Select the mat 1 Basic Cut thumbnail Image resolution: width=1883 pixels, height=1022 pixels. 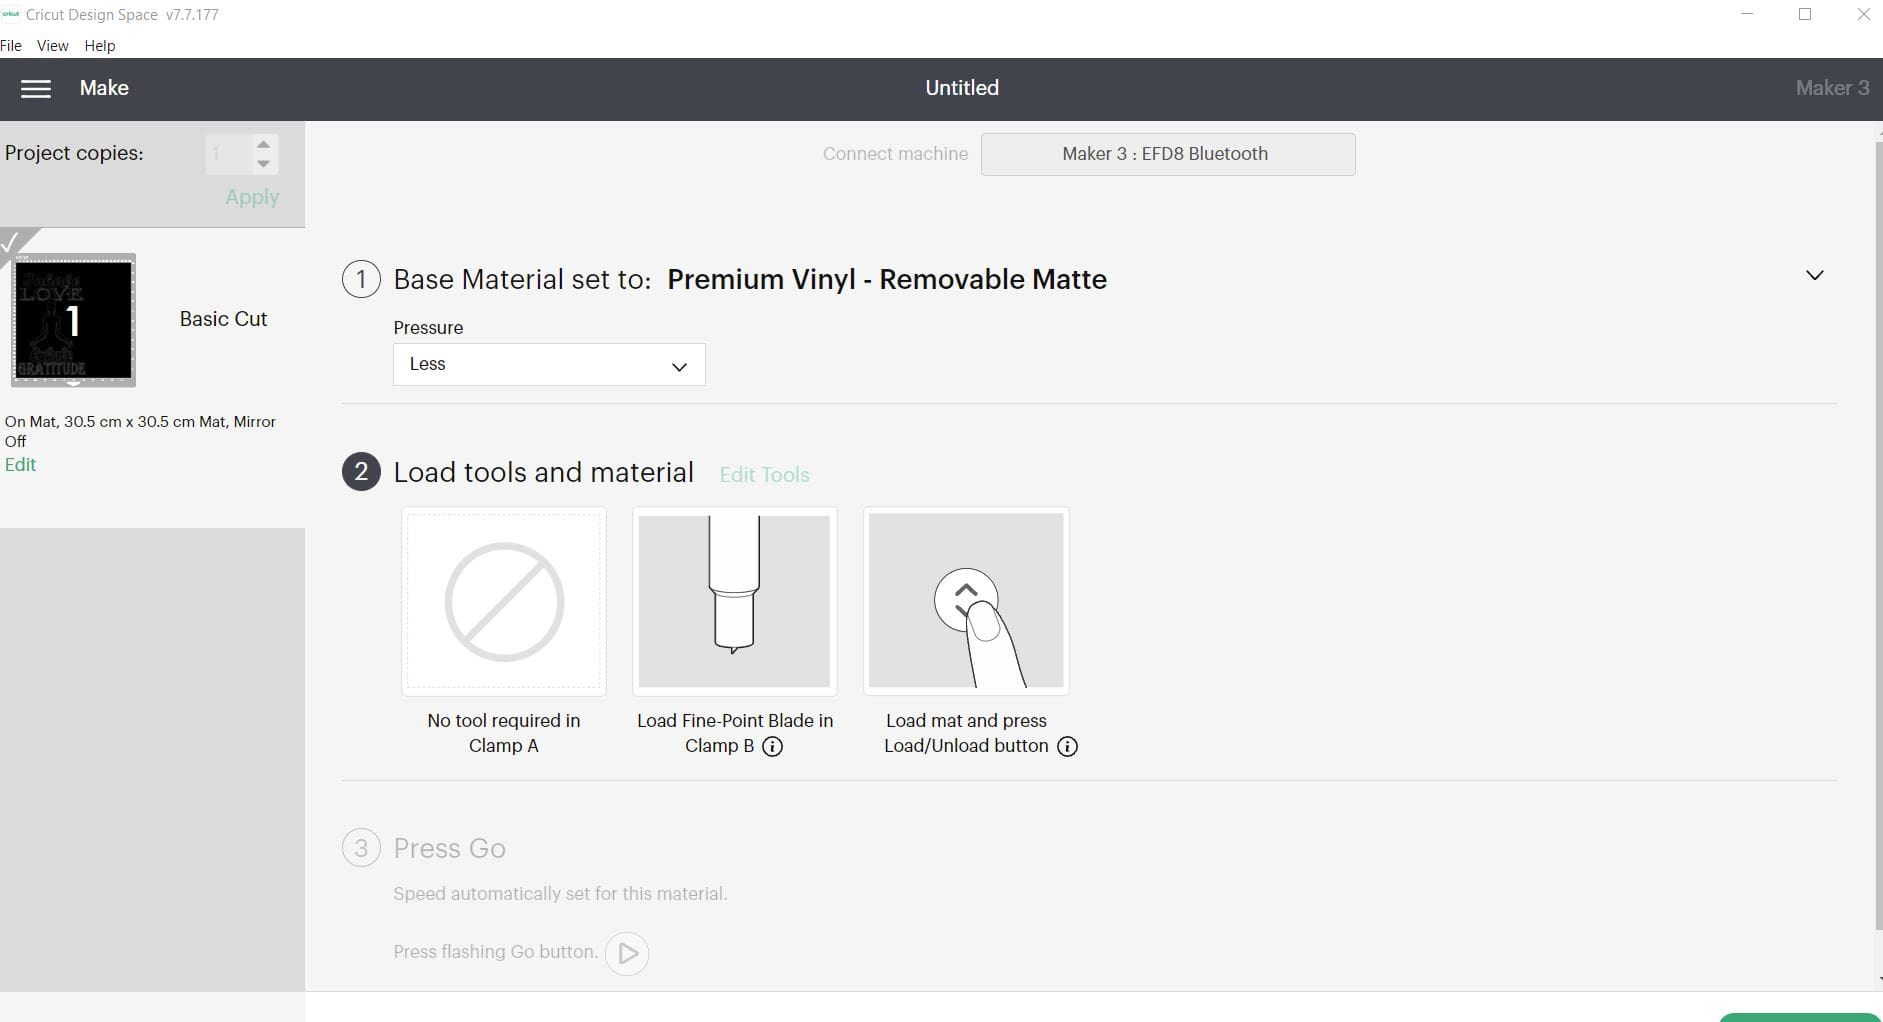click(x=73, y=320)
